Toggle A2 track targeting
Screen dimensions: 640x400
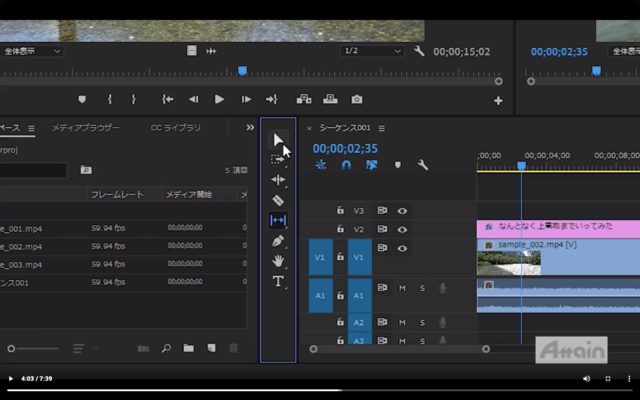click(359, 323)
